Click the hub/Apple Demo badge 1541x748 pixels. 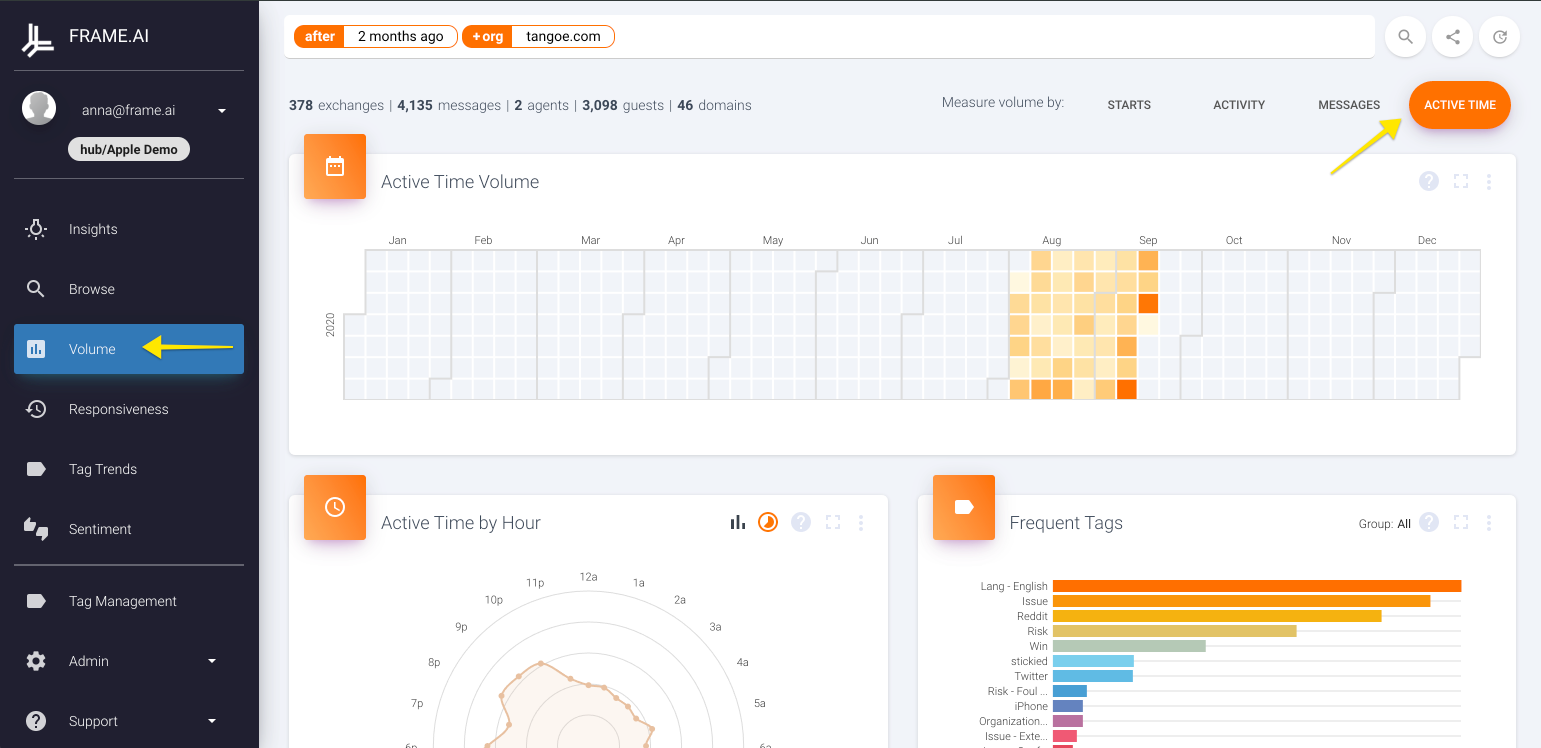pyautogui.click(x=129, y=149)
